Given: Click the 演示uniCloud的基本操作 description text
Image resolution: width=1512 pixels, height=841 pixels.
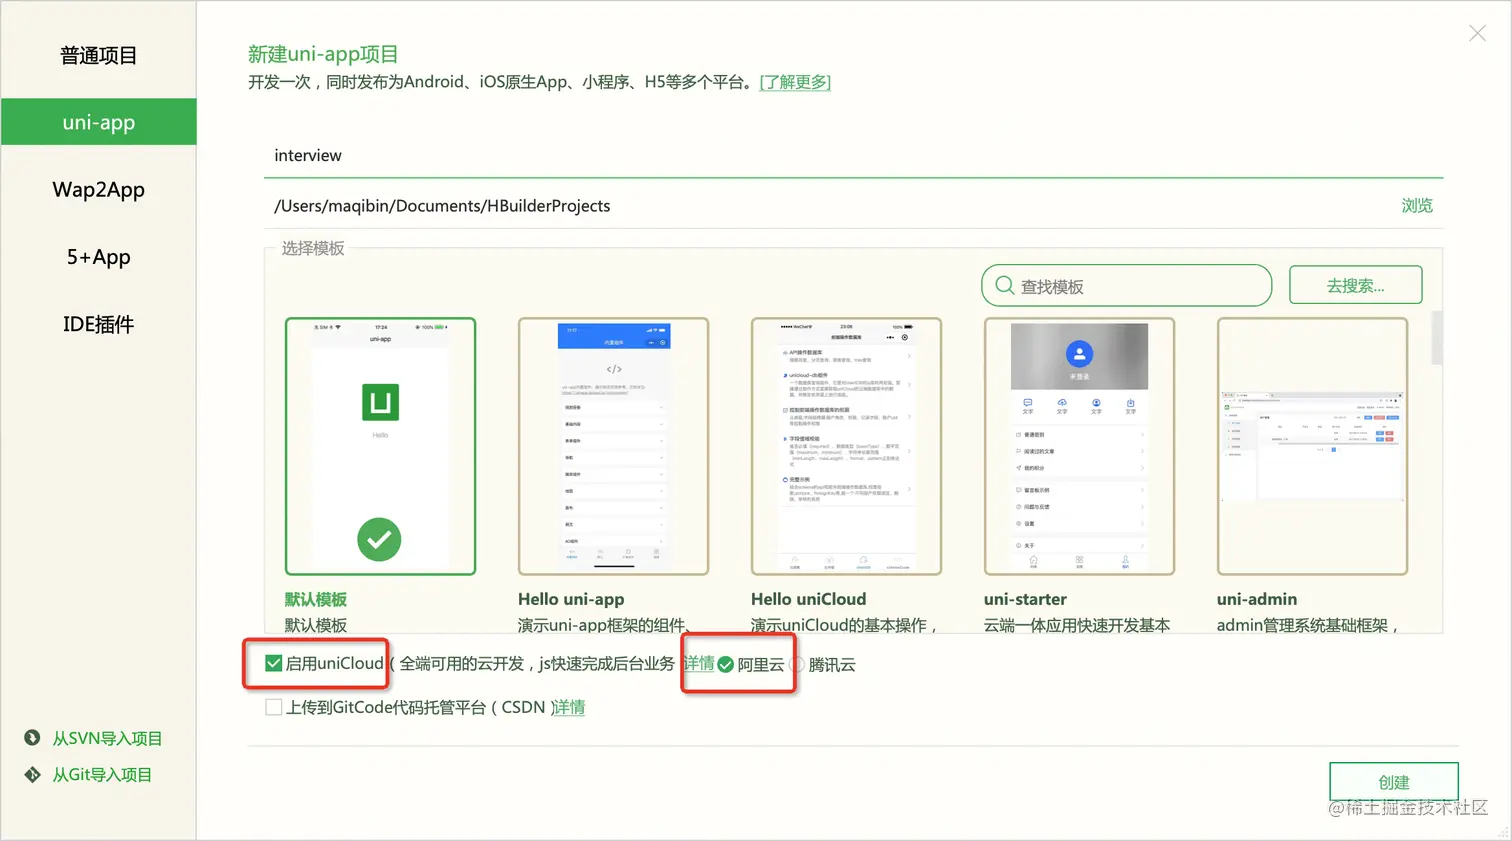Looking at the screenshot, I should [x=844, y=625].
